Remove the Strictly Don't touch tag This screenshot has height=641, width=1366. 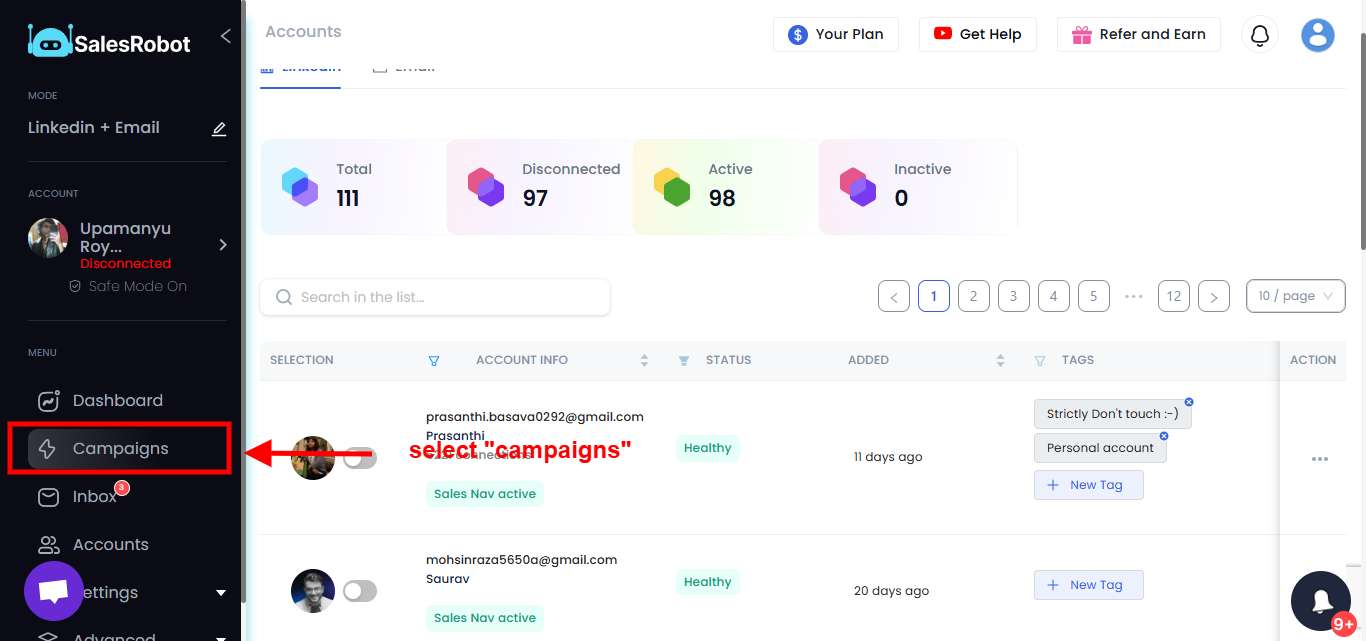[x=1189, y=402]
